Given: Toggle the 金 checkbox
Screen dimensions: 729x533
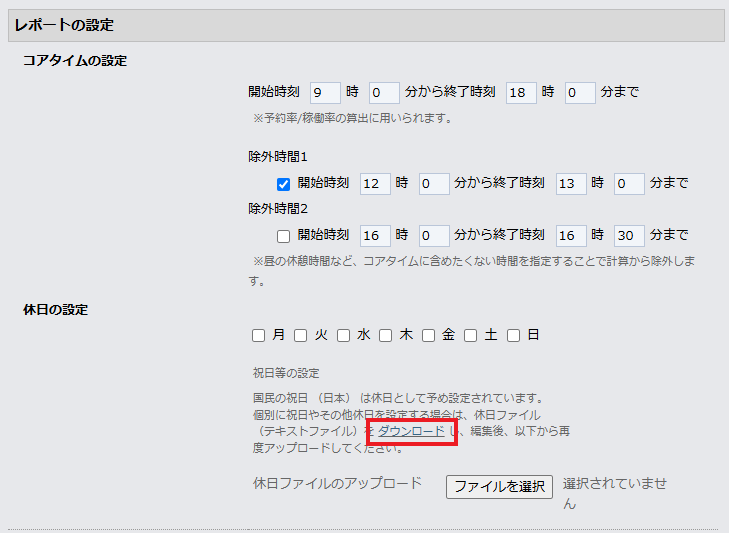Looking at the screenshot, I should point(428,336).
